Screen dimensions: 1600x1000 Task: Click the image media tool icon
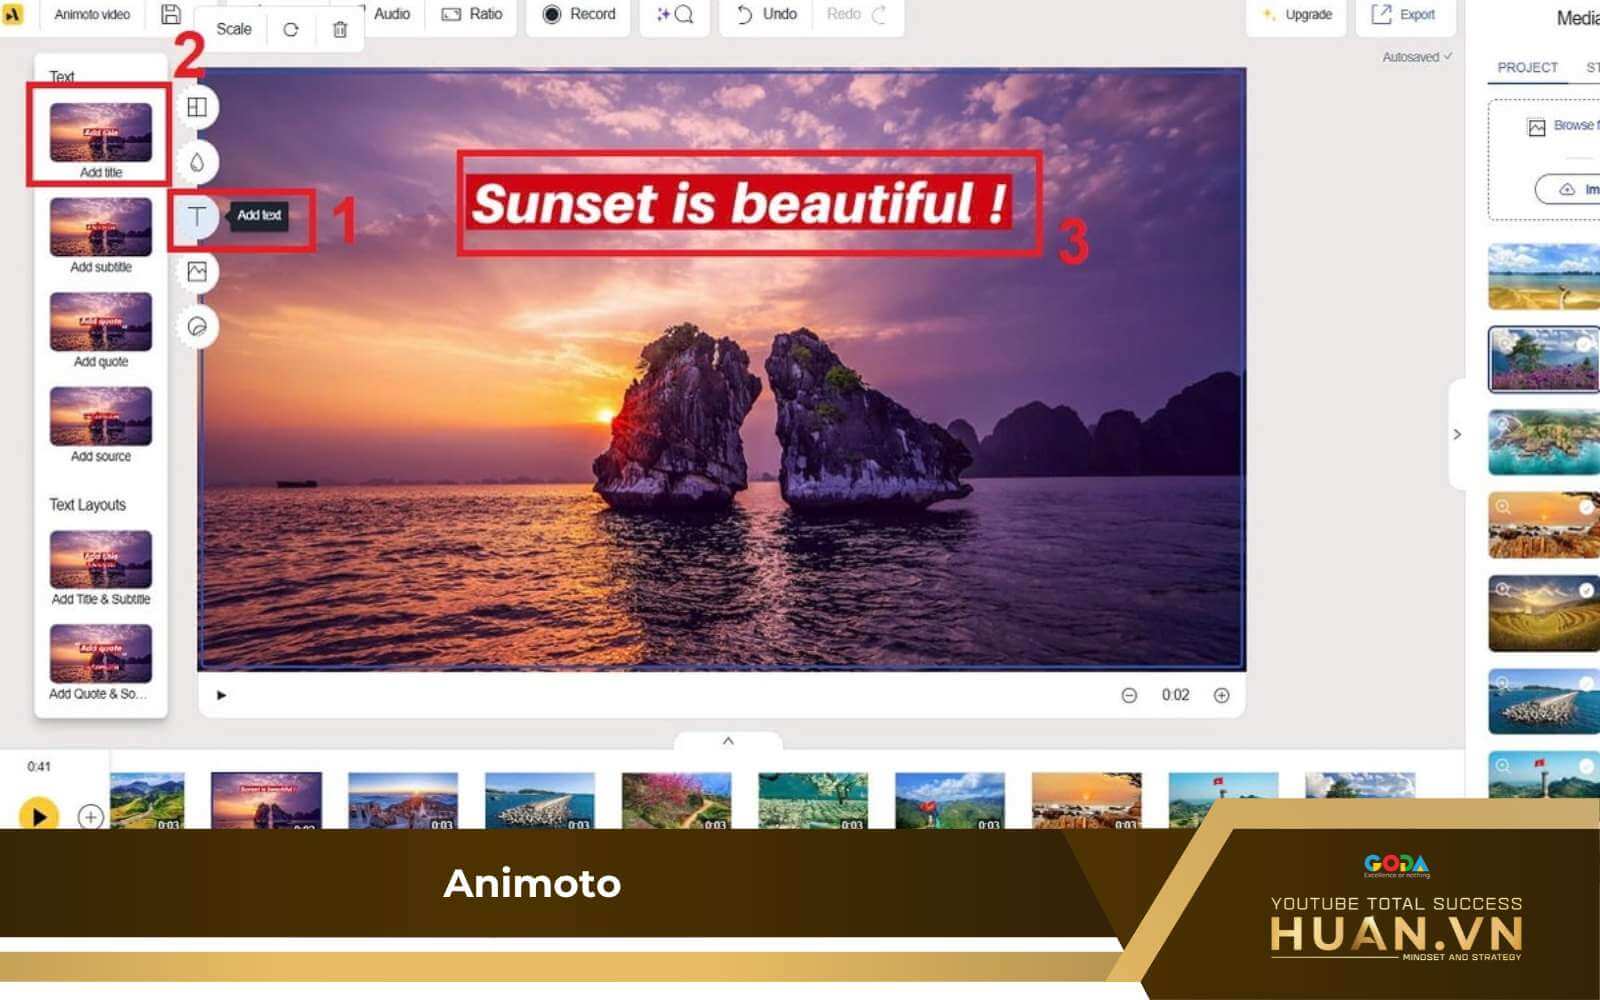[197, 272]
